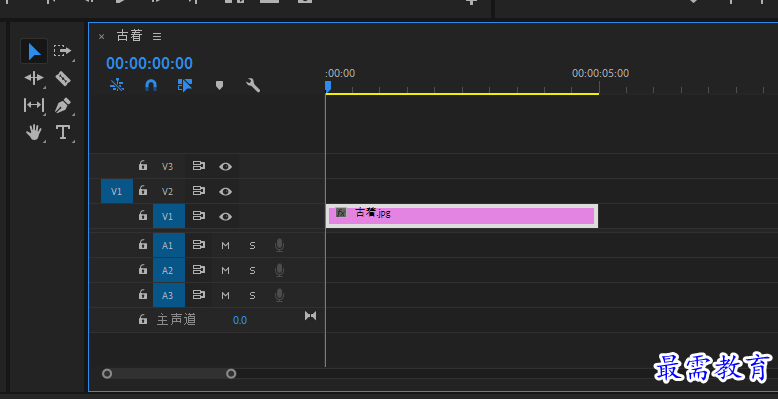Image resolution: width=778 pixels, height=399 pixels.
Task: Select the Track Select Forward tool
Action: pyautogui.click(x=63, y=51)
